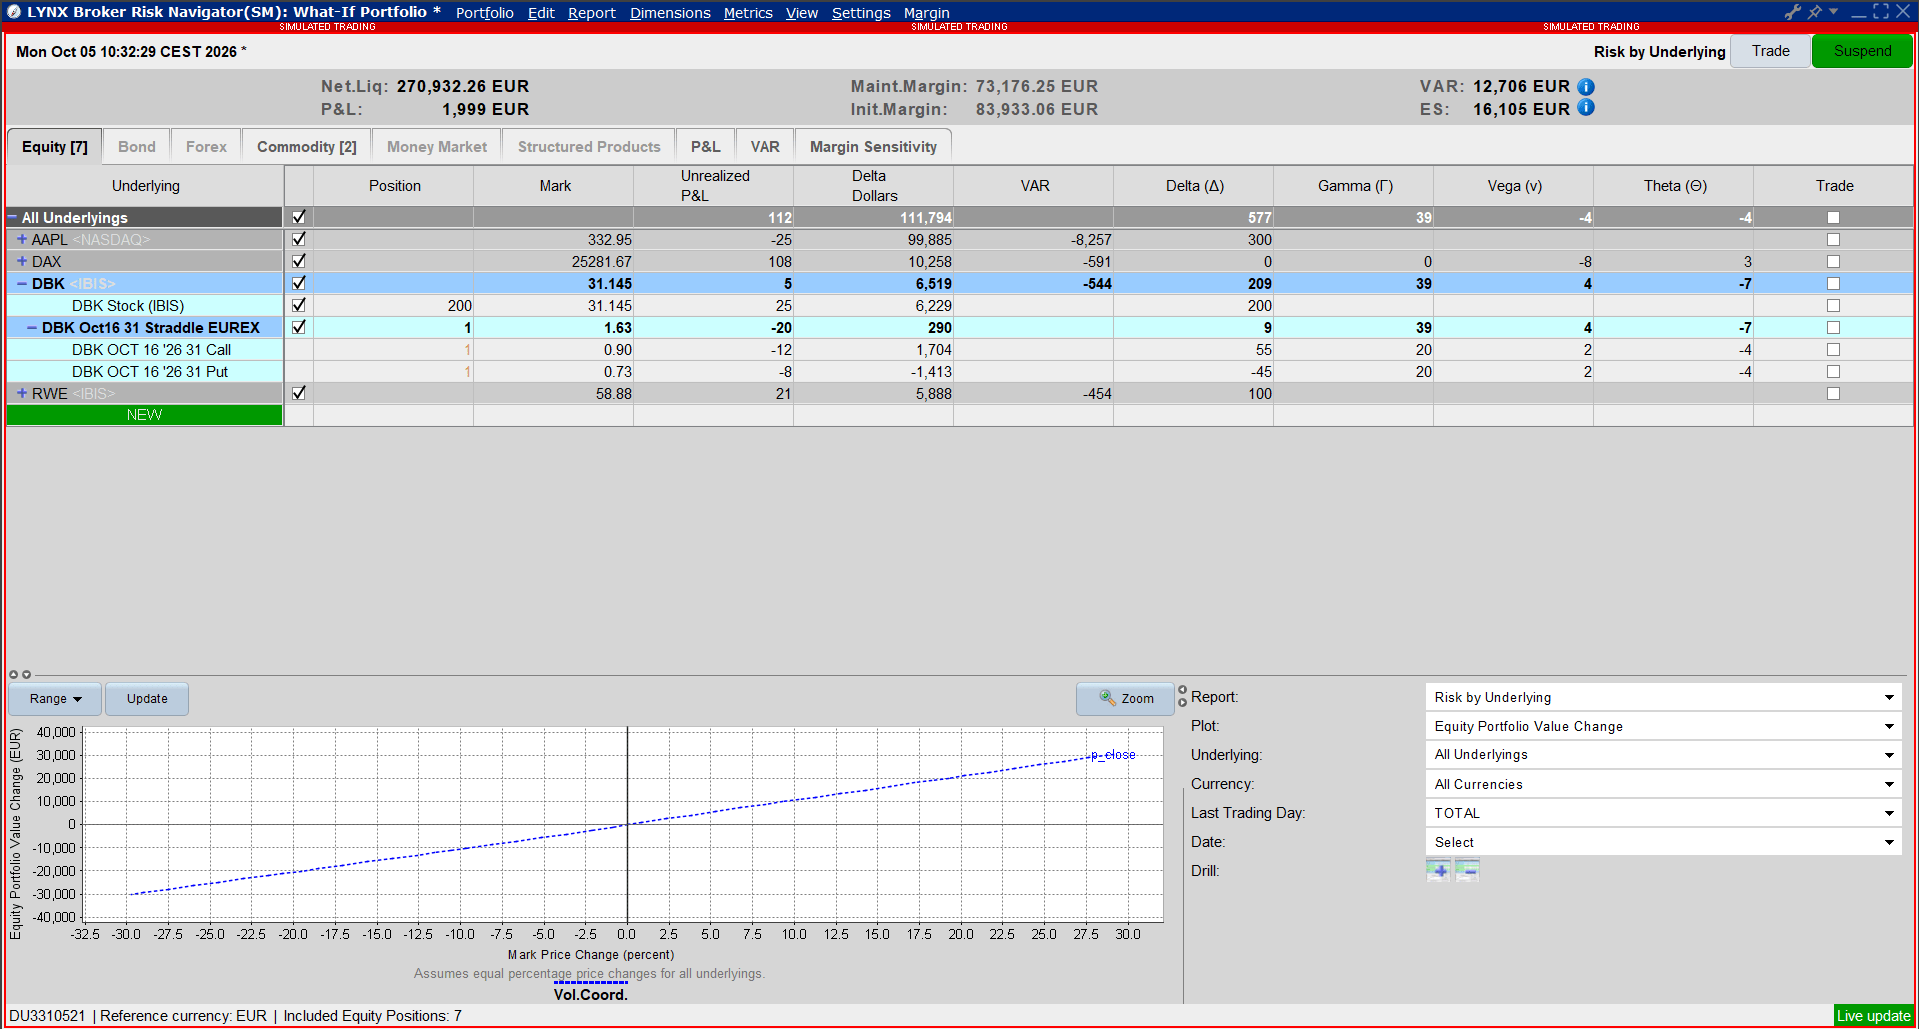Uncheck the DBK include checkbox
This screenshot has height=1029, width=1919.
tap(298, 283)
